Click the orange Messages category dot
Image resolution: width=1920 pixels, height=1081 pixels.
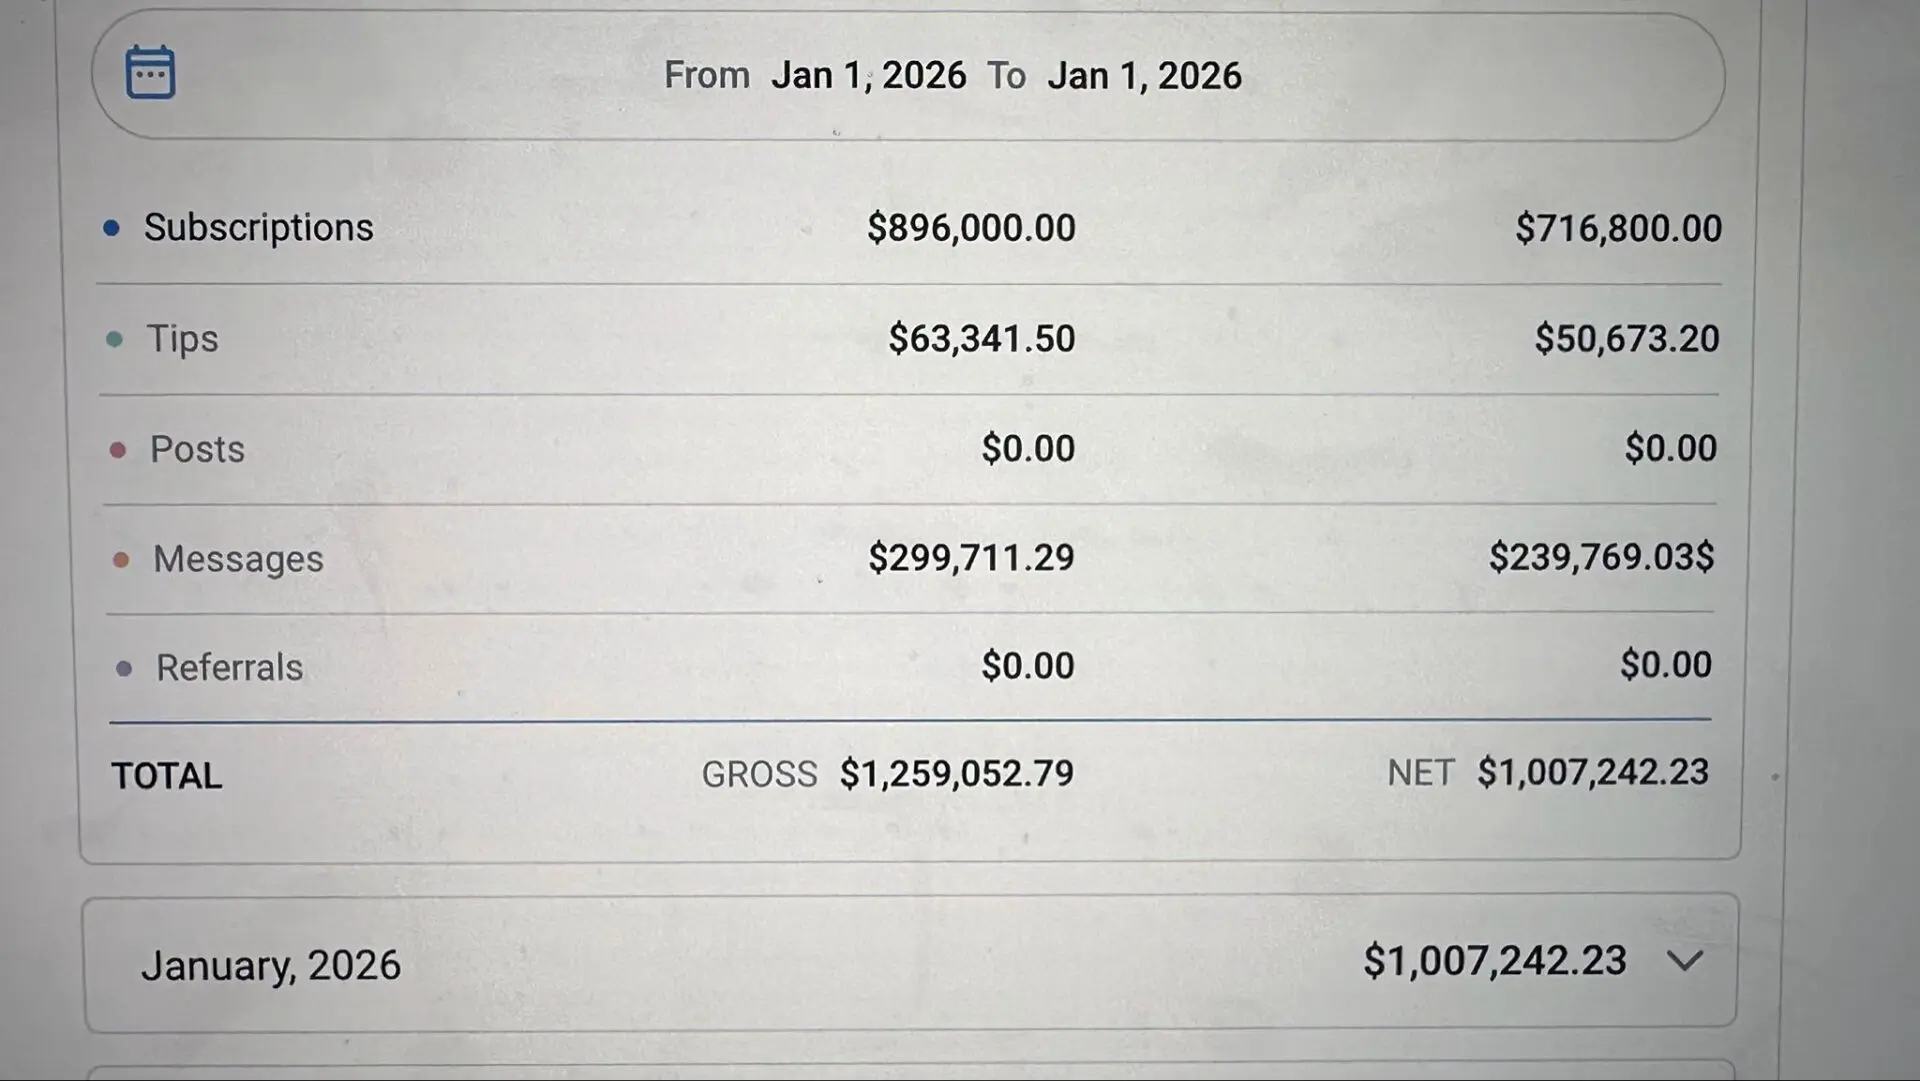point(121,559)
